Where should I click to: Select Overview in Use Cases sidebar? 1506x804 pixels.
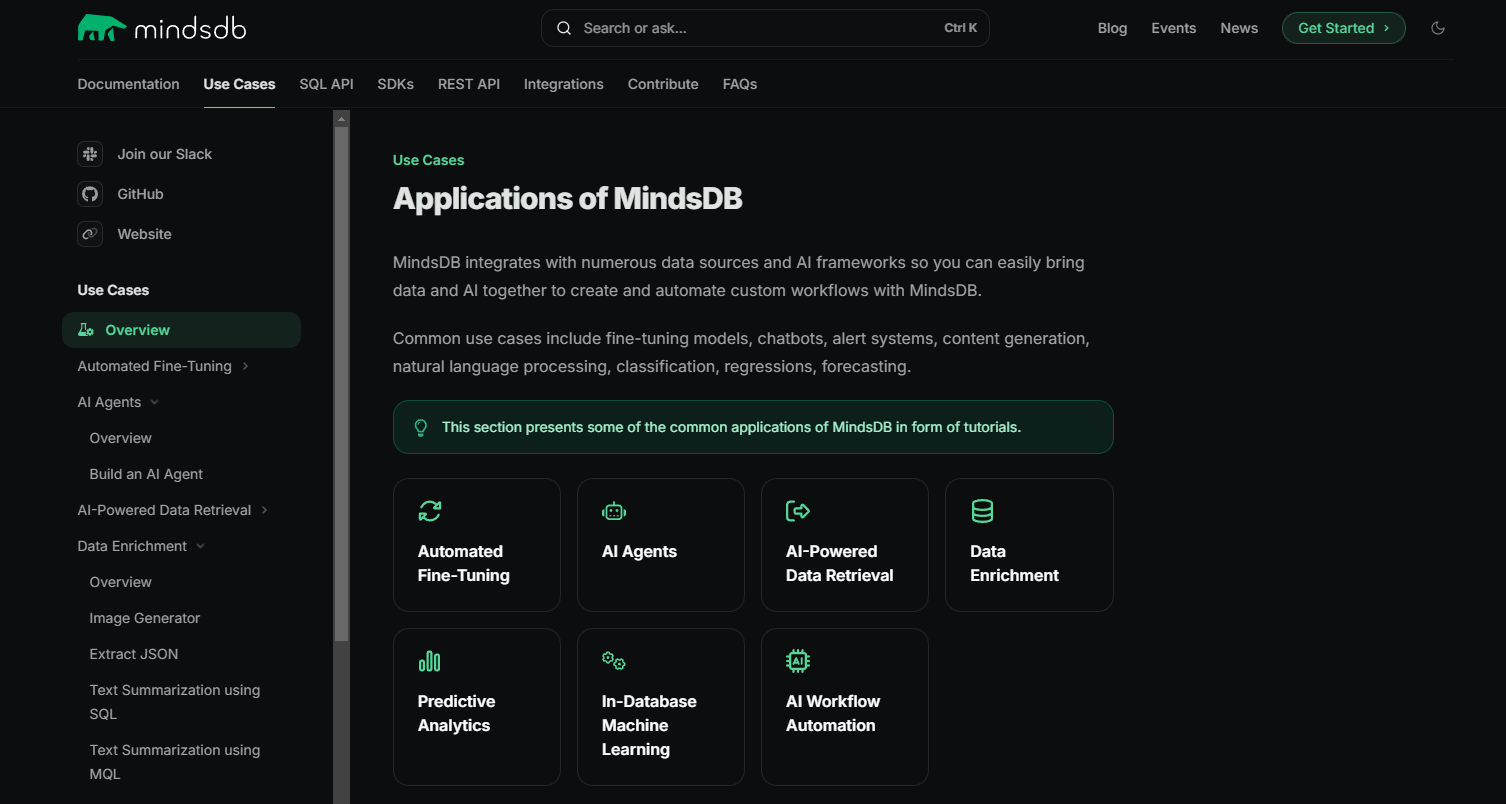coord(181,330)
